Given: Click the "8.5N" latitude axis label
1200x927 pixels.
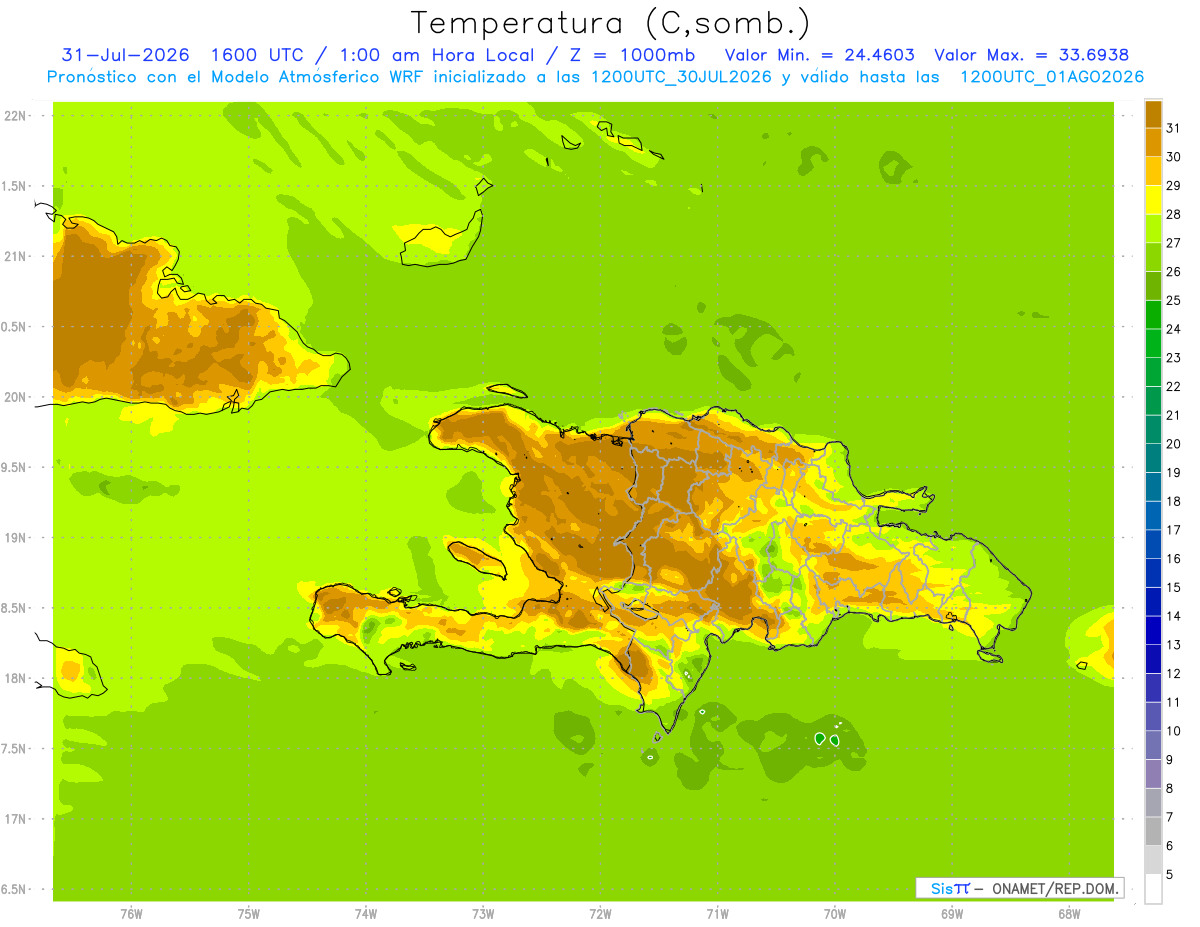Looking at the screenshot, I should click(x=14, y=608).
